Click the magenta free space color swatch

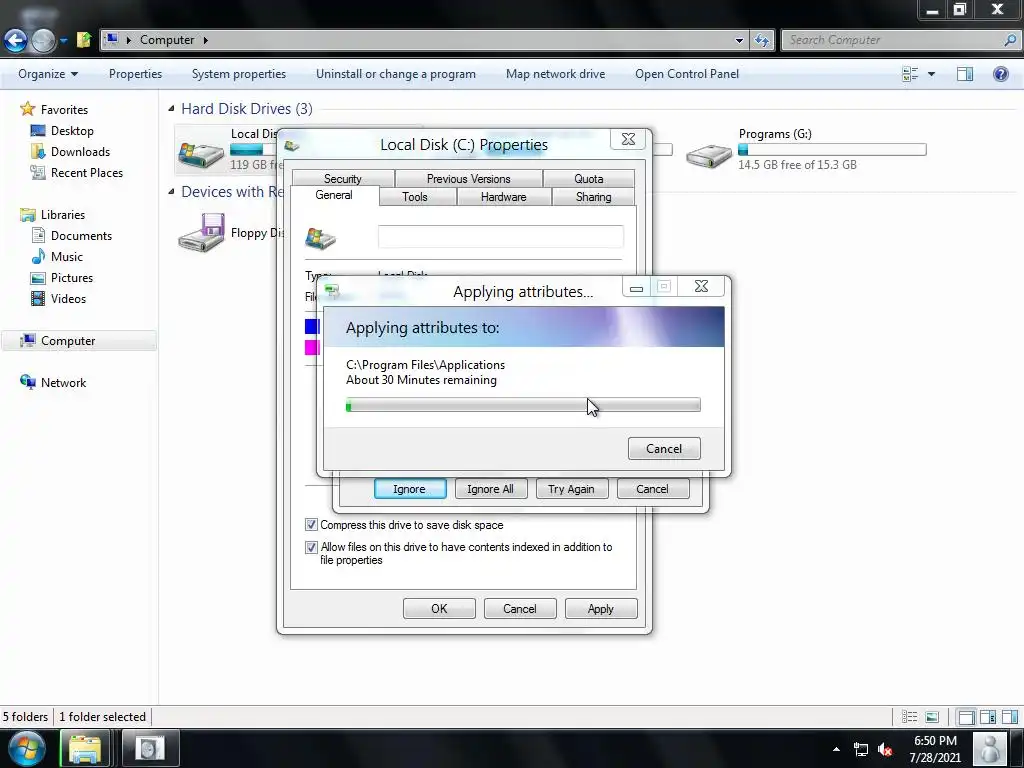[312, 347]
